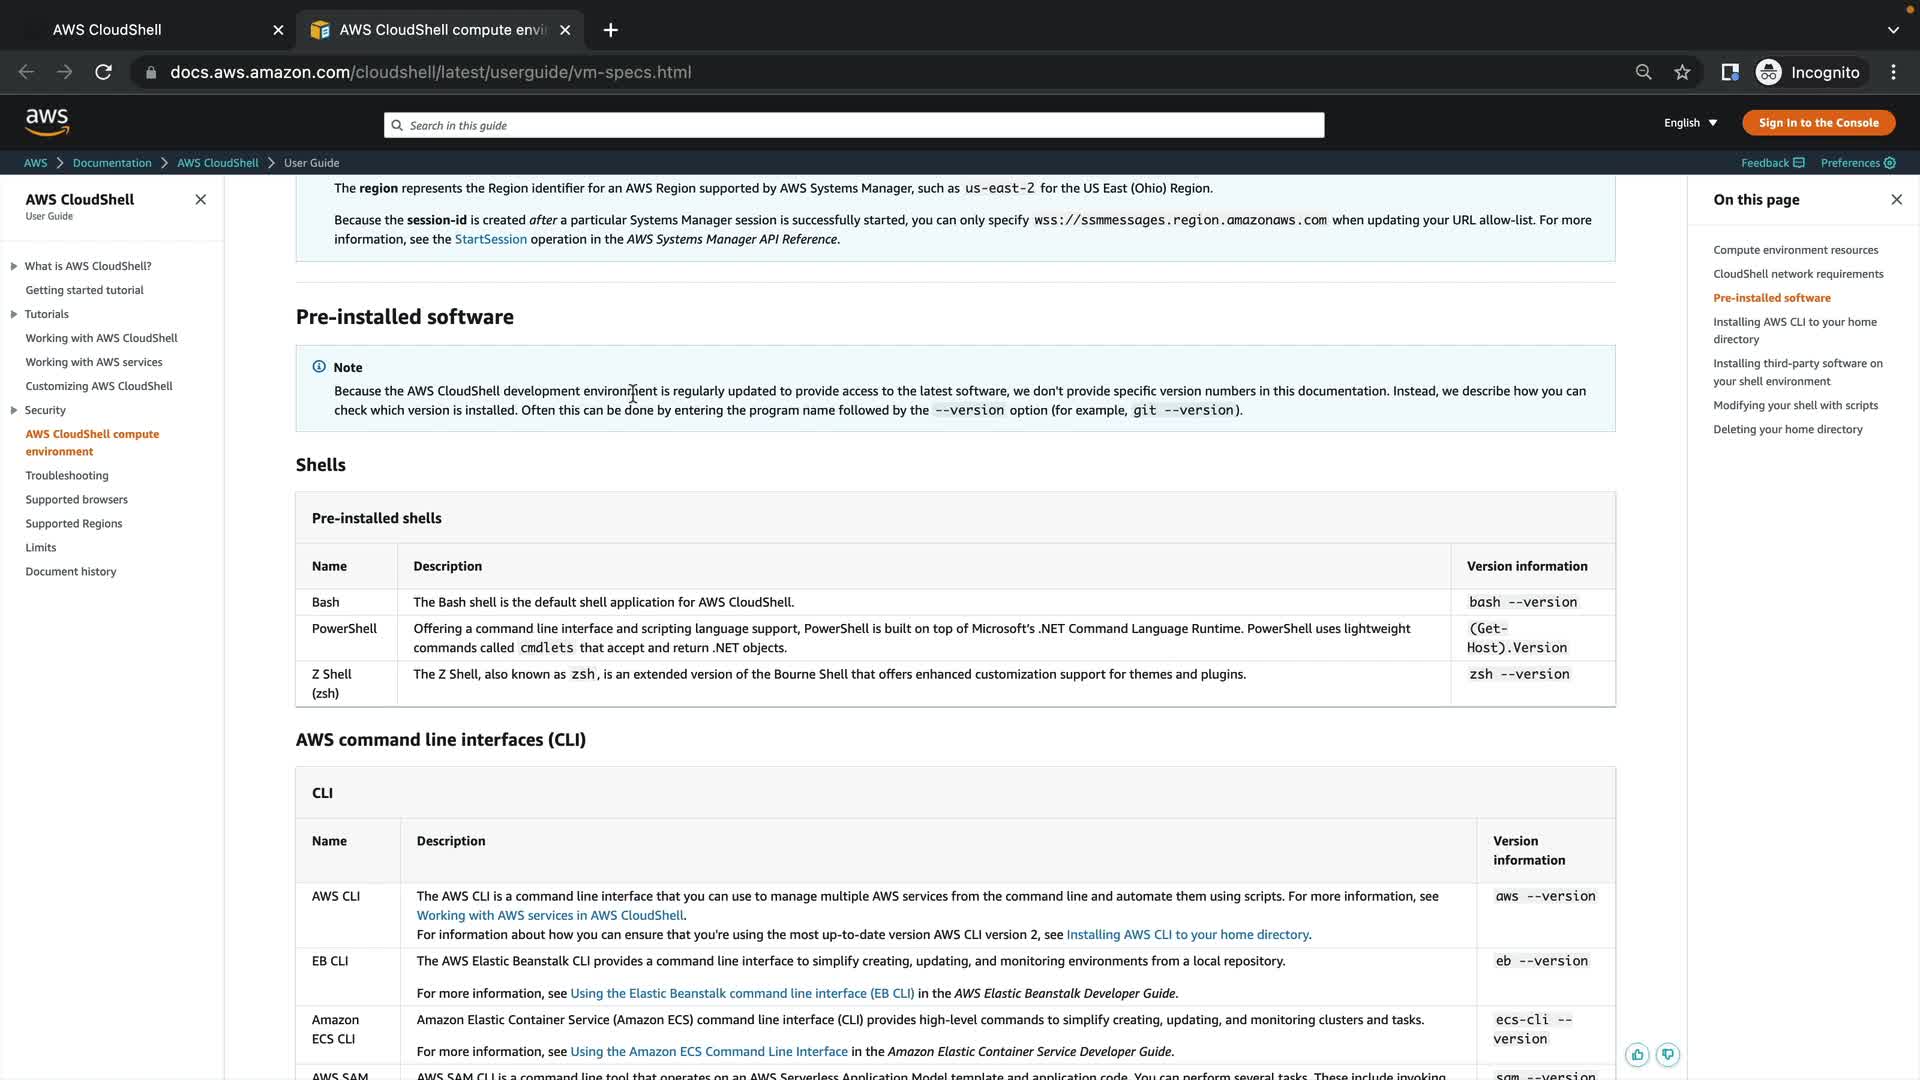The width and height of the screenshot is (1920, 1080).
Task: Open browser zoom magnifier icon
Action: click(1643, 72)
